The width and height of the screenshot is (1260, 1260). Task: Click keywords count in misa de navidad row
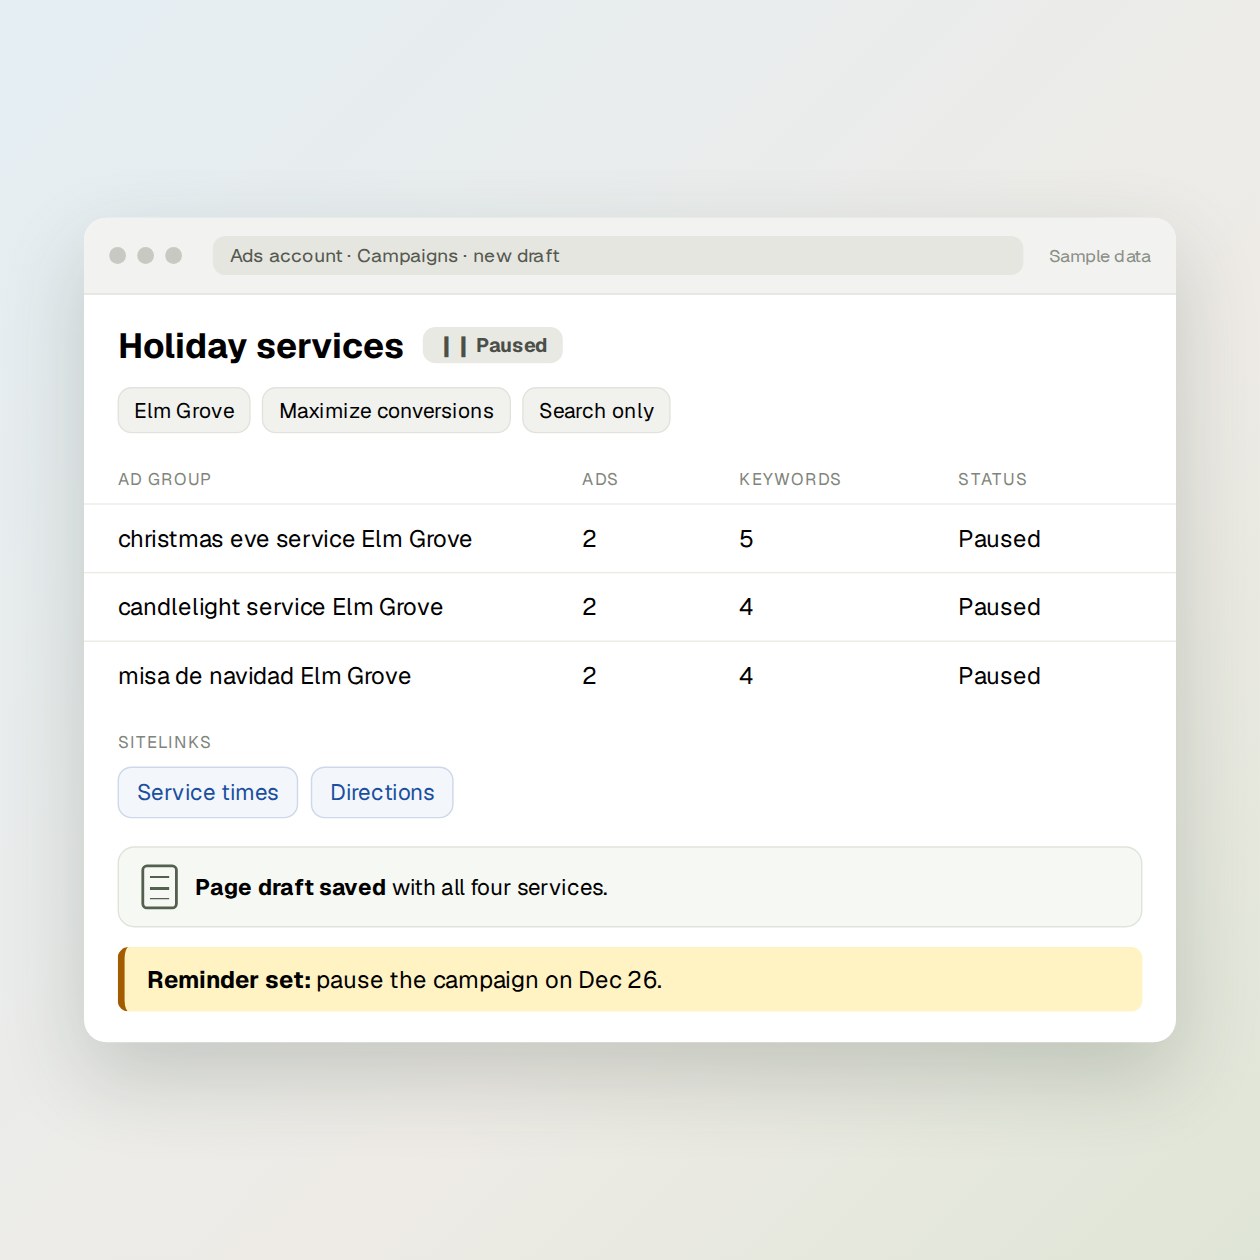(746, 676)
